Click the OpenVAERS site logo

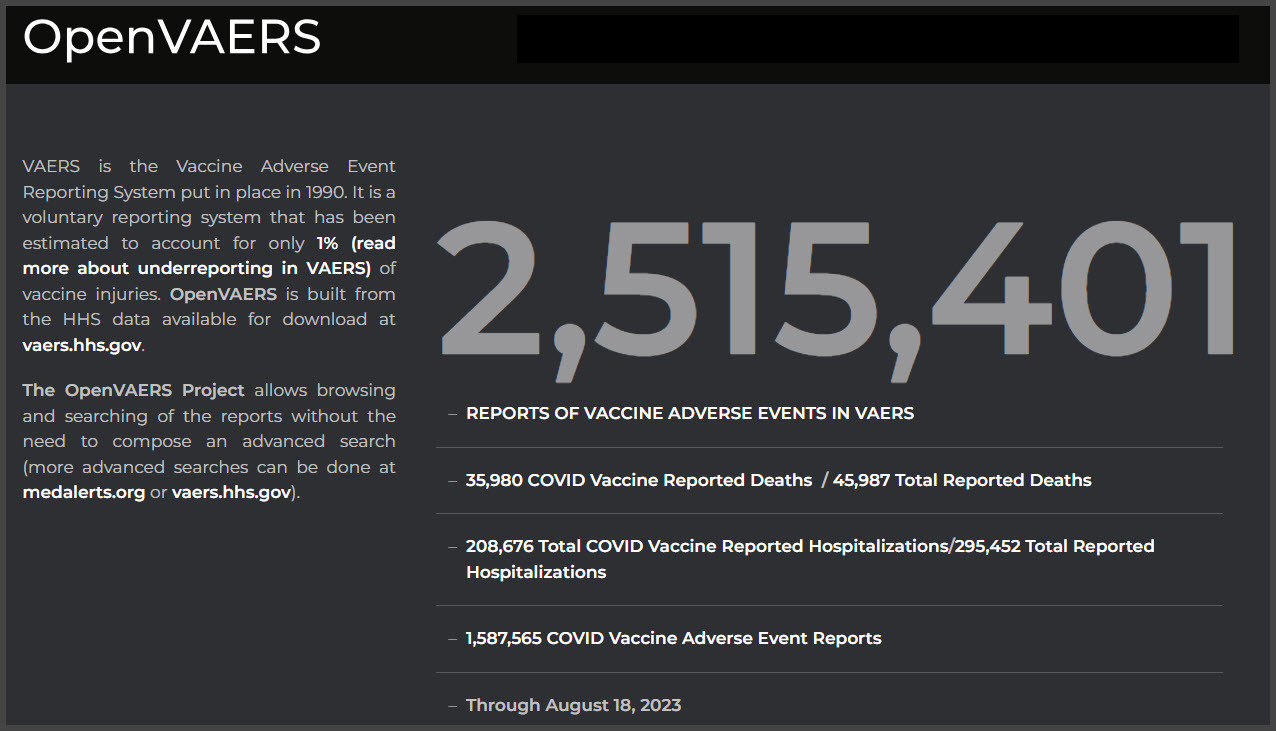point(171,37)
